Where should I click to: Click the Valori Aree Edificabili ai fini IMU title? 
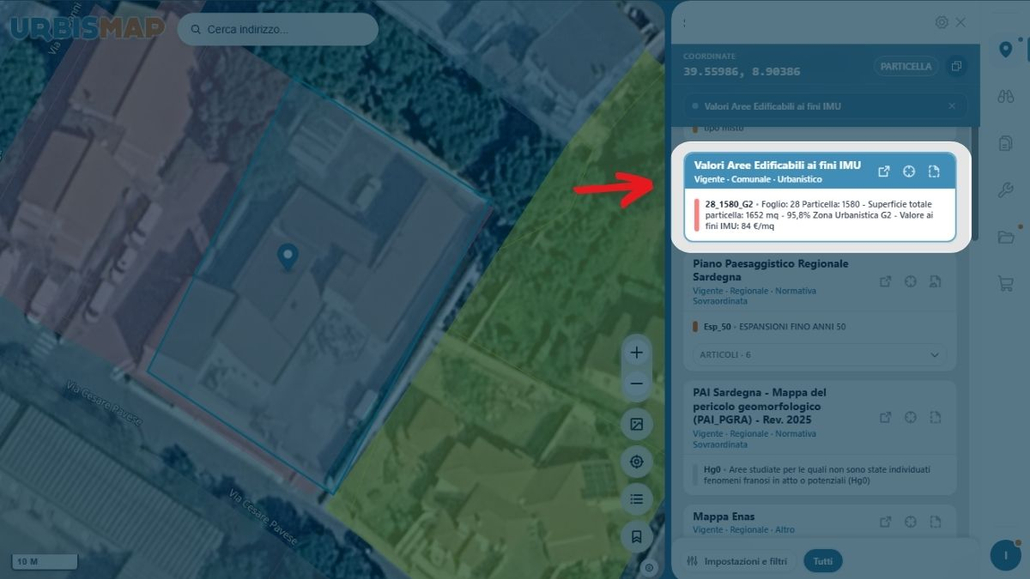coord(777,166)
